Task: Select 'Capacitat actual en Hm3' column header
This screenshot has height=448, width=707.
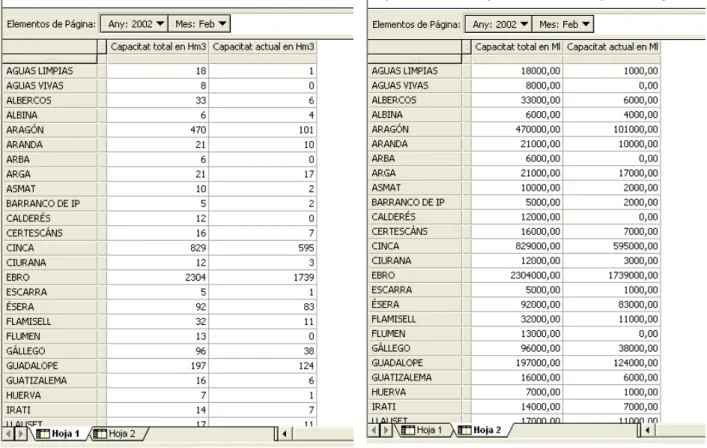Action: [263, 47]
